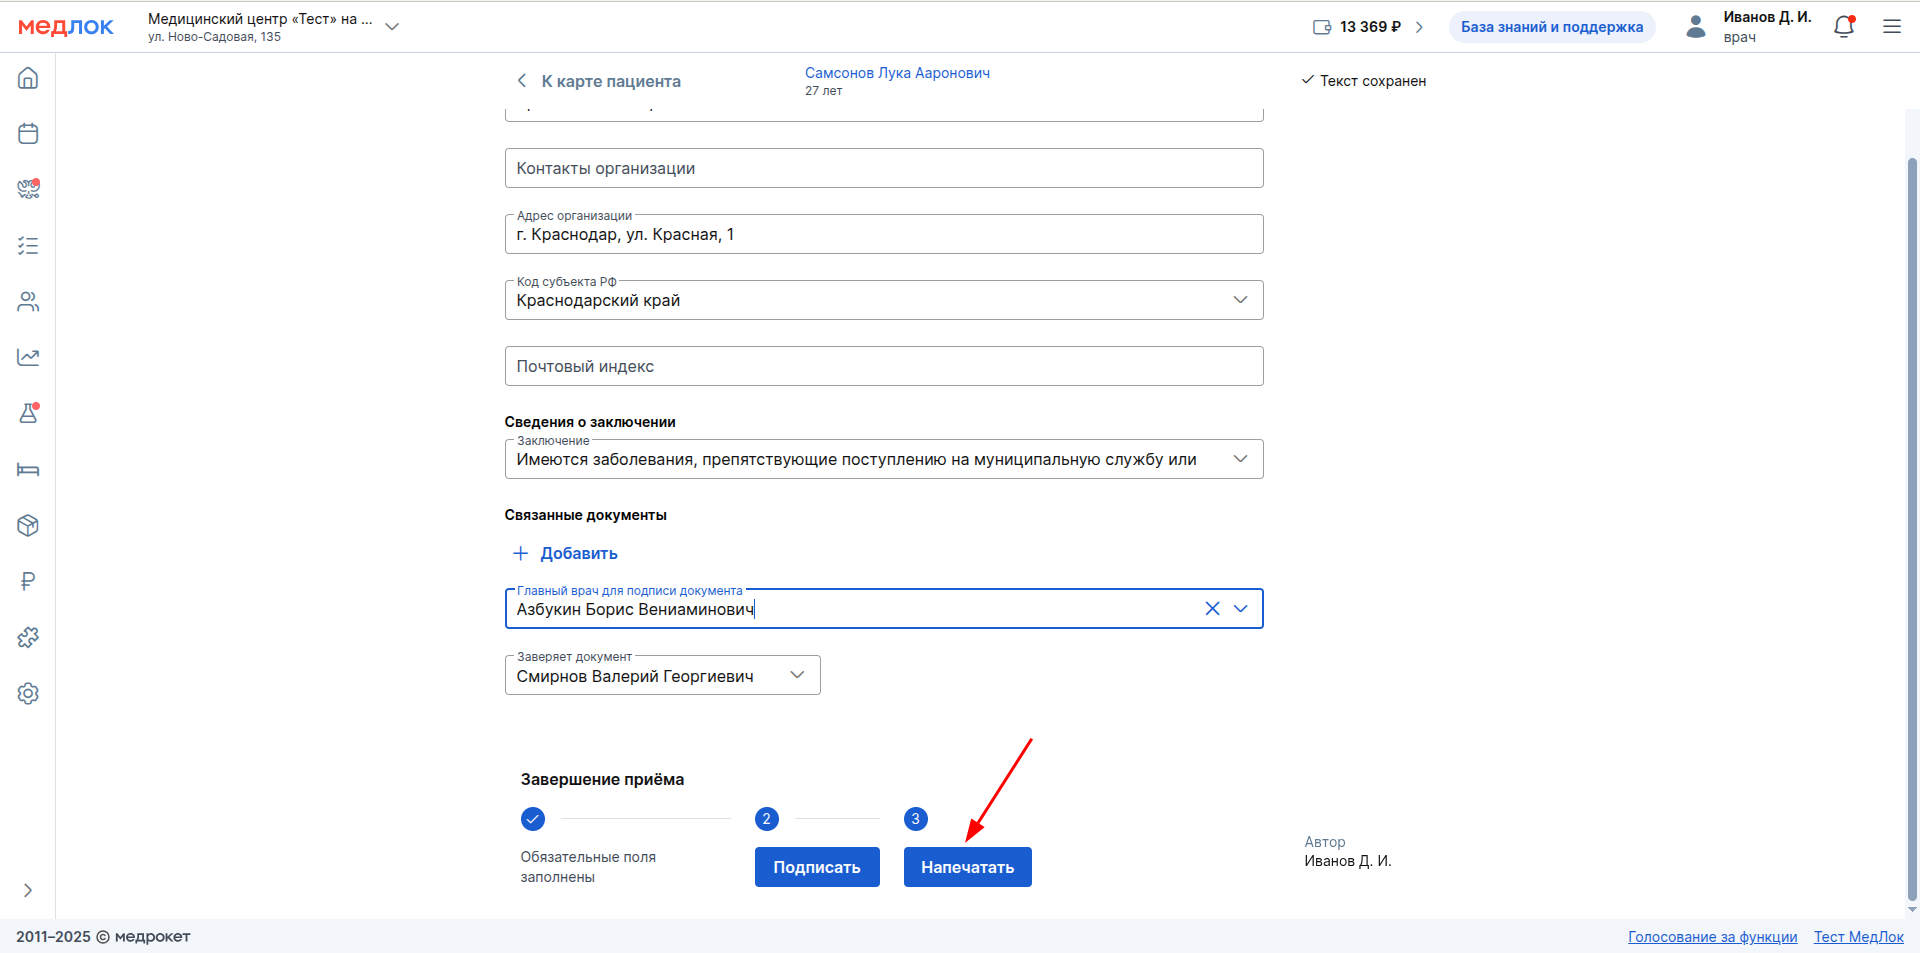
Task: Open the Голосование за функции link
Action: click(1712, 937)
